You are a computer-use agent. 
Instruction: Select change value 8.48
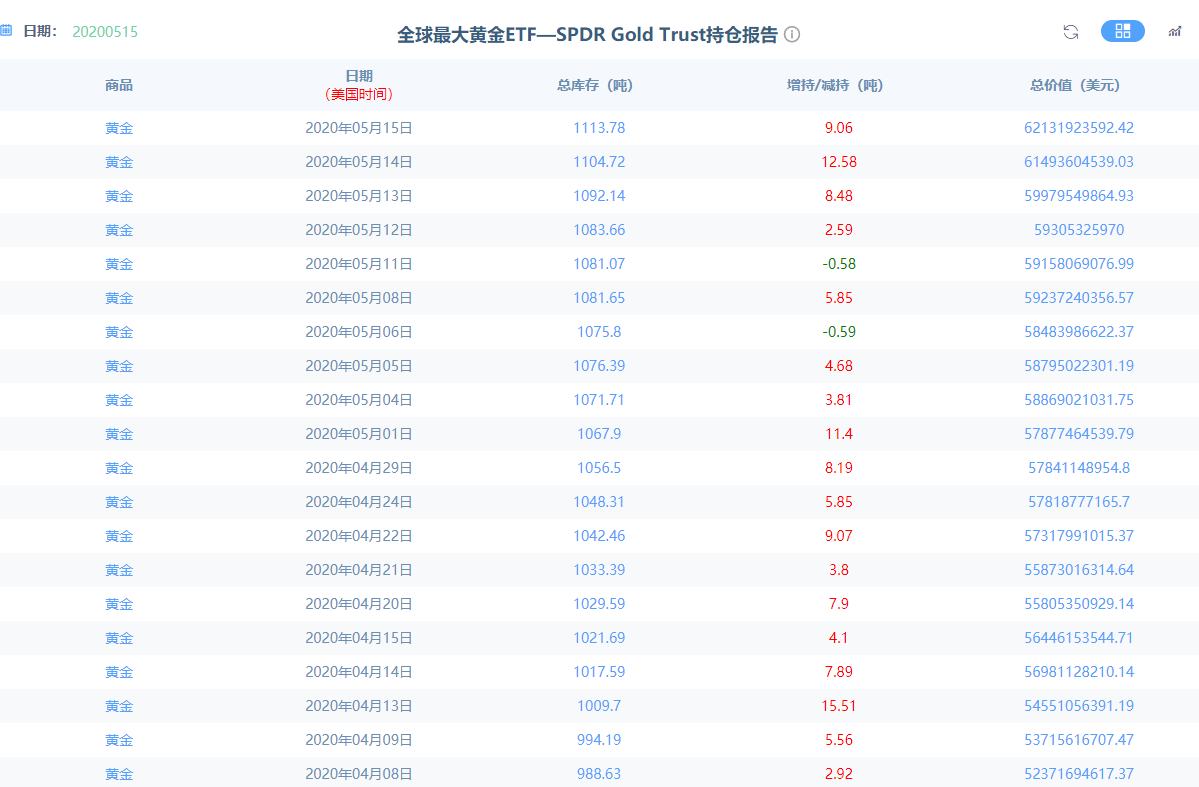click(839, 196)
